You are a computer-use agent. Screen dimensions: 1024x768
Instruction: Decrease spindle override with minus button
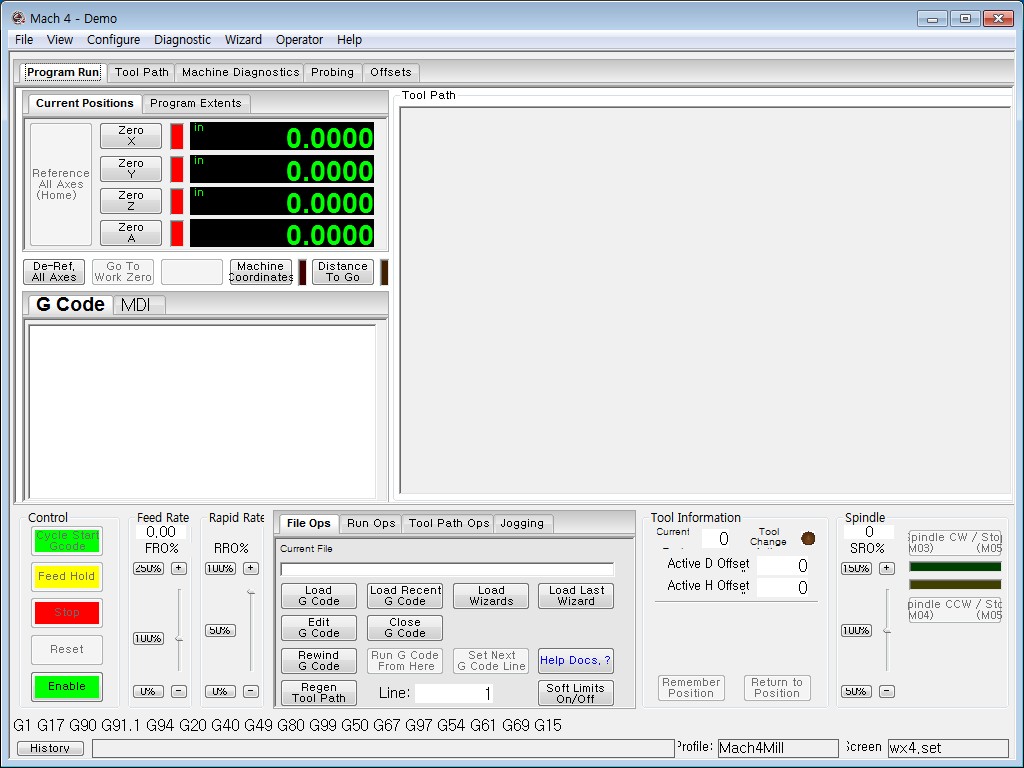886,691
